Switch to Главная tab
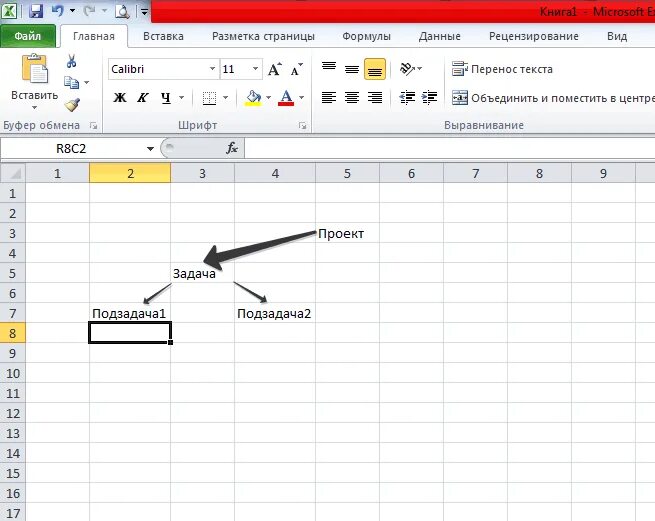 [94, 36]
